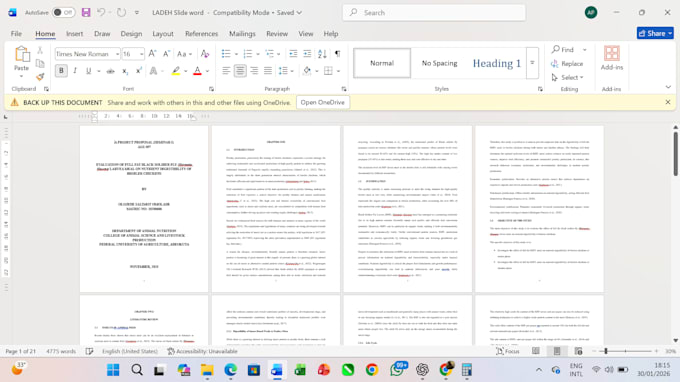Viewport: 680px width, 382px height.
Task: Click Find in Editing group
Action: click(x=563, y=50)
